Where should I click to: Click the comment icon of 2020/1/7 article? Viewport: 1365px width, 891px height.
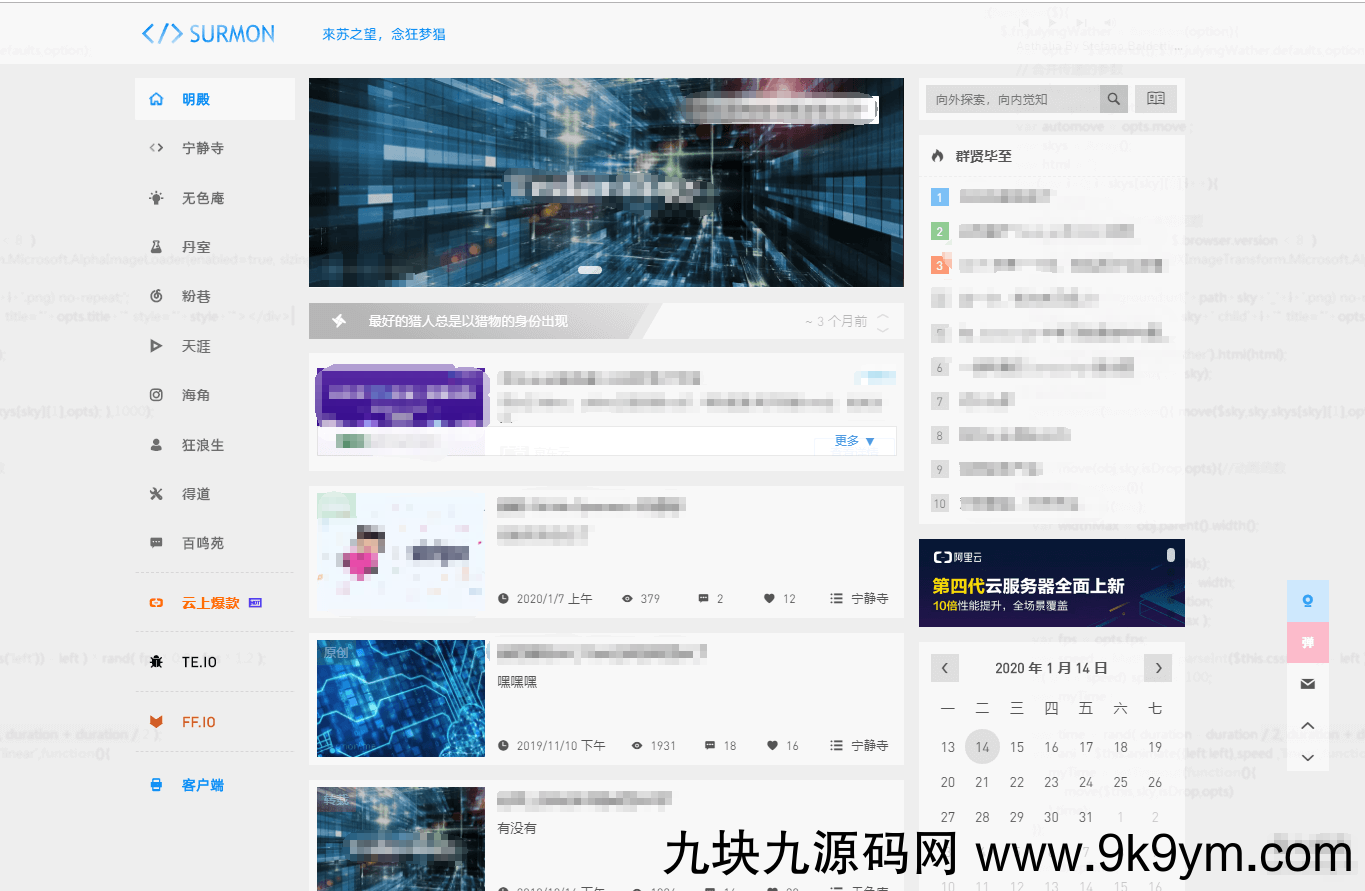click(x=703, y=599)
